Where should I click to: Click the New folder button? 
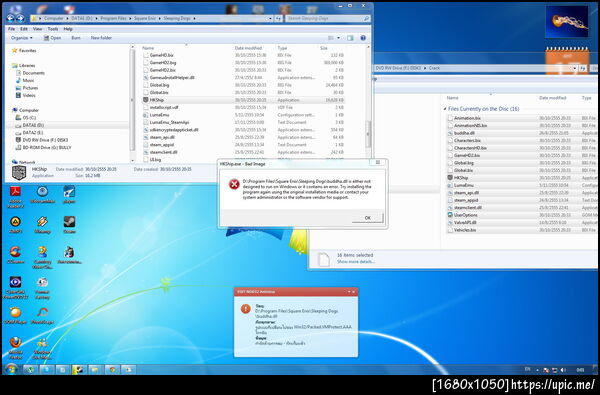101,38
